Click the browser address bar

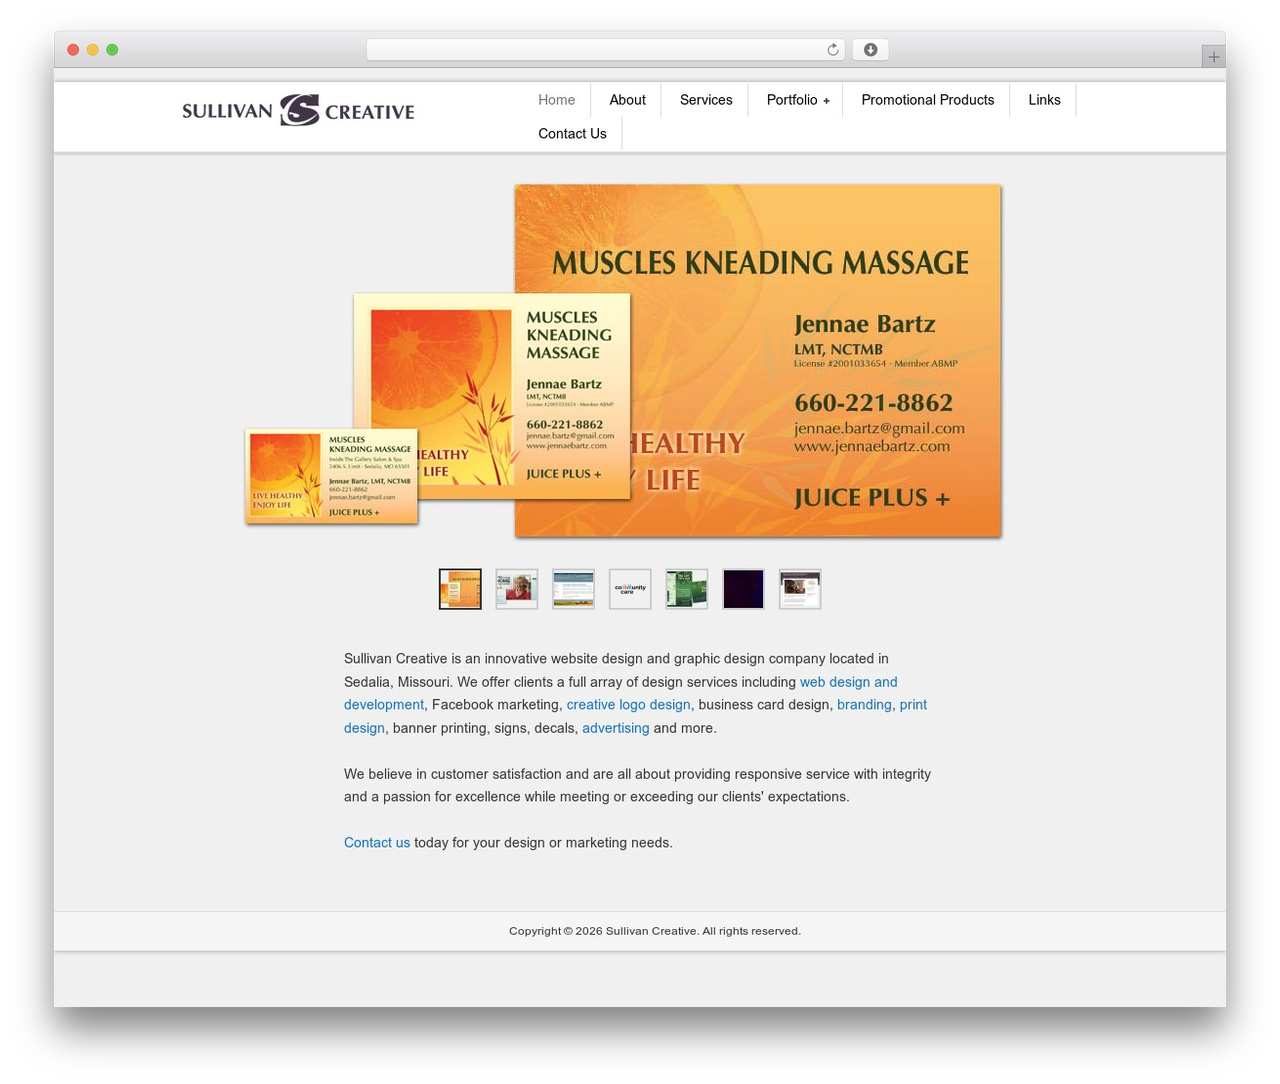(x=605, y=50)
